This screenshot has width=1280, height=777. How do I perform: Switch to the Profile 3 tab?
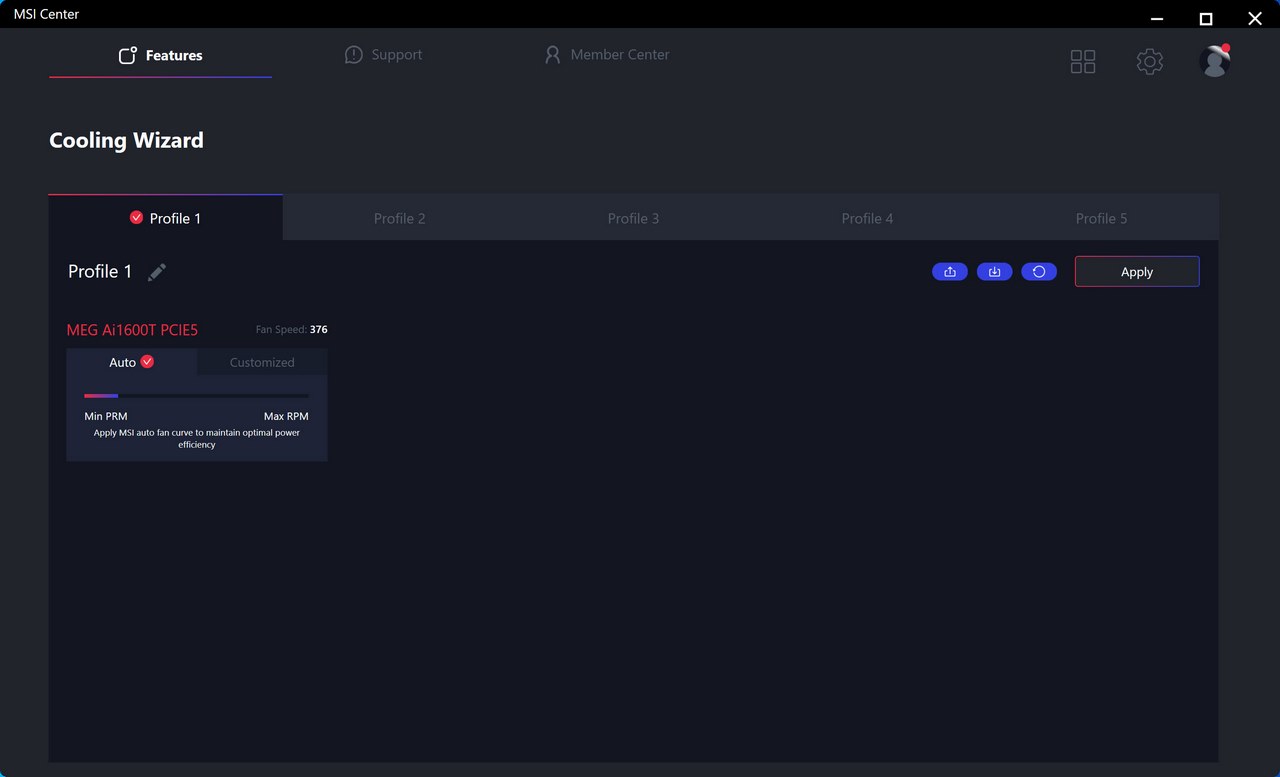[x=633, y=218]
